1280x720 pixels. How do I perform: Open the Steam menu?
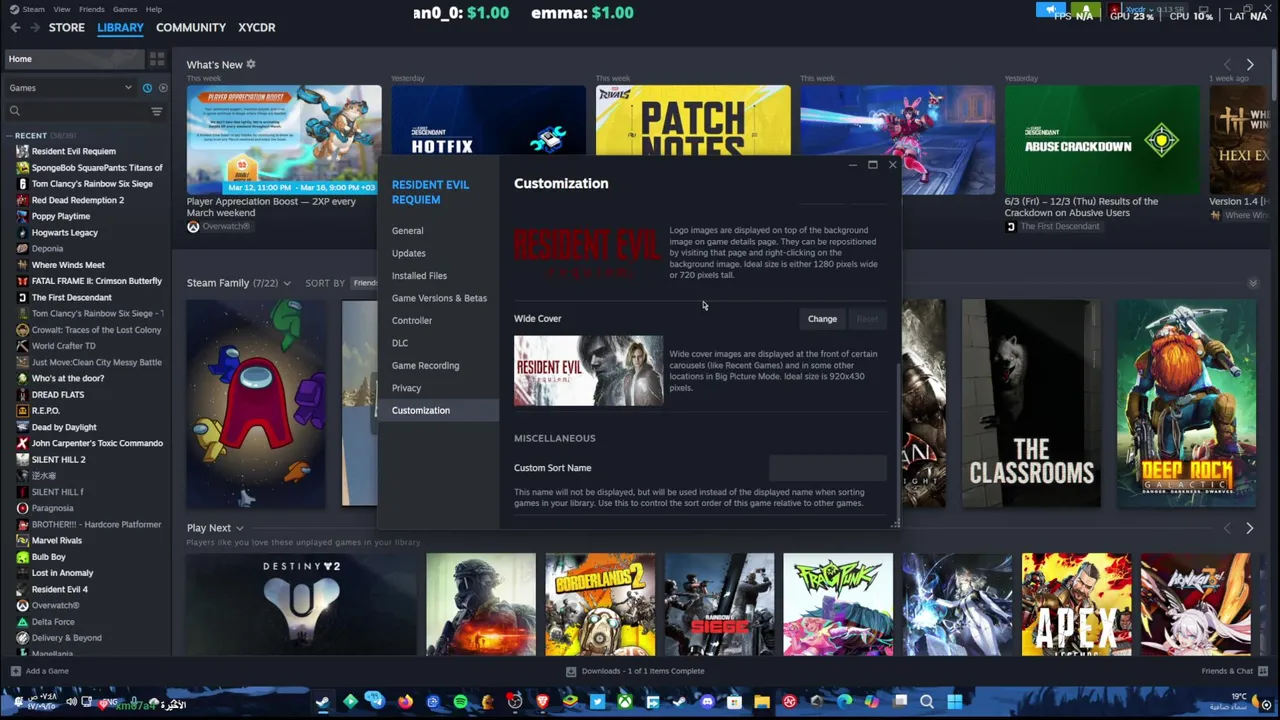click(x=33, y=9)
